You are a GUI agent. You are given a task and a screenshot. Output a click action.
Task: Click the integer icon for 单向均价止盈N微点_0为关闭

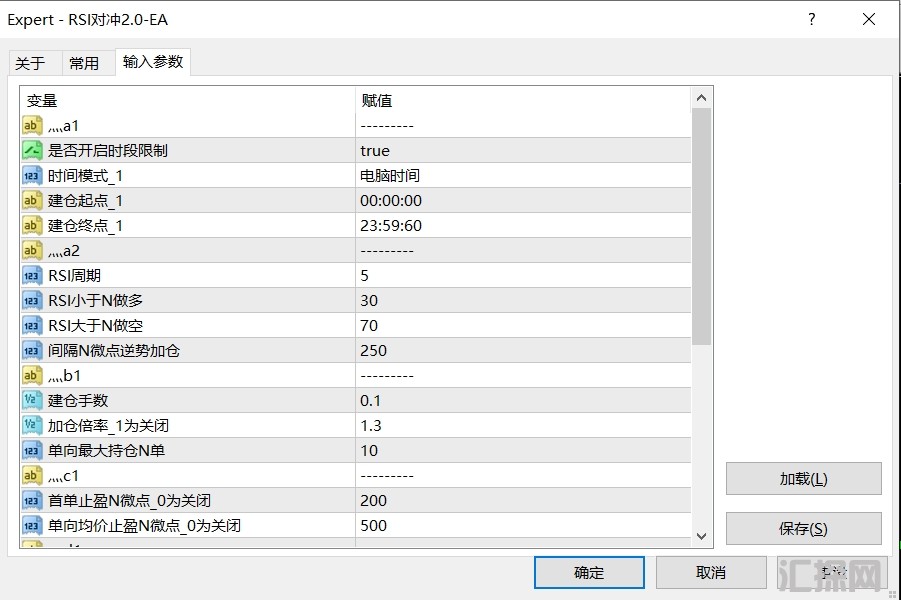32,525
